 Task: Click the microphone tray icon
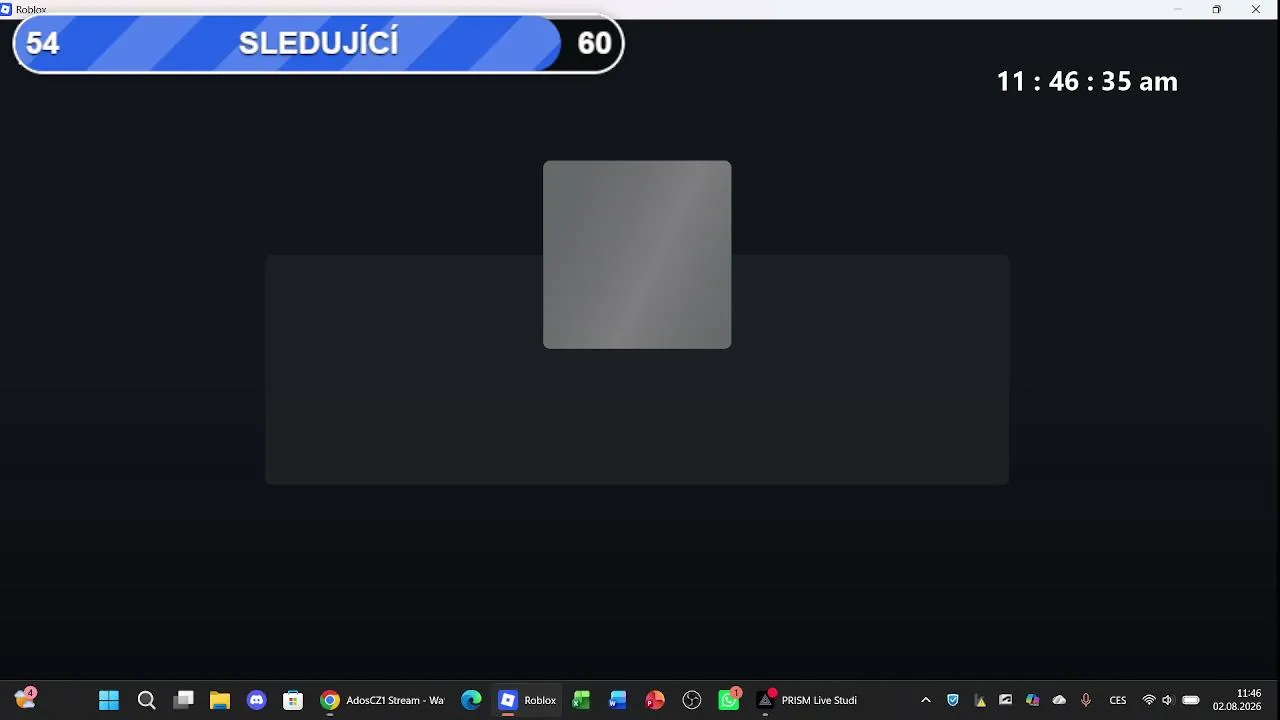(1086, 700)
